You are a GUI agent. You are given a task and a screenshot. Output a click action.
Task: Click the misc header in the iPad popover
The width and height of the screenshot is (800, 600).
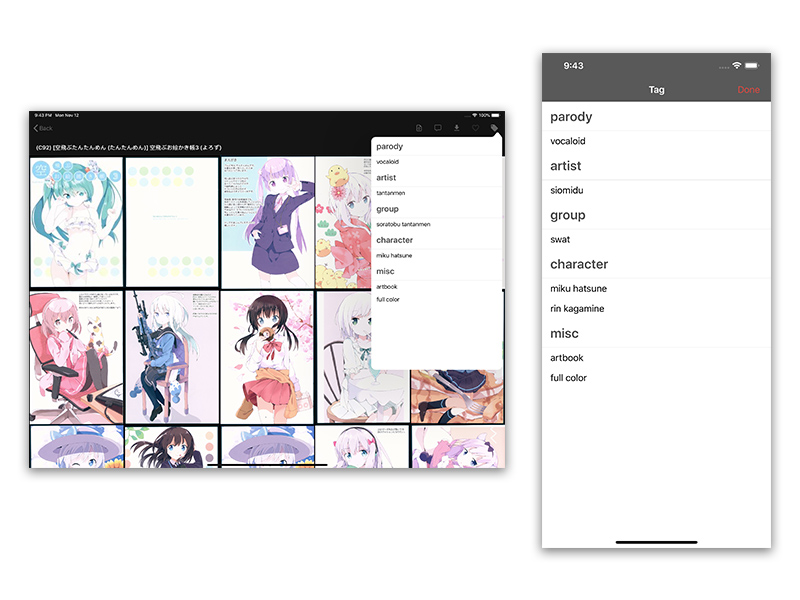(385, 271)
